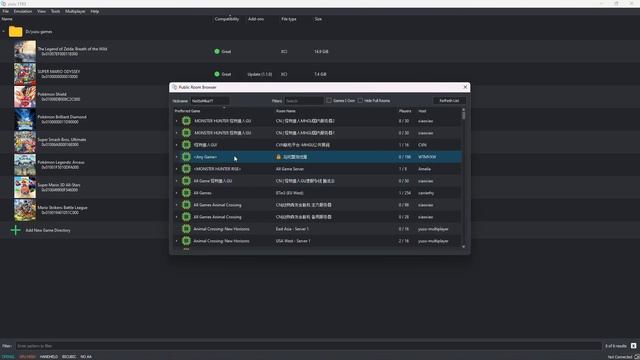The height and width of the screenshot is (360, 640).
Task: Click the Not Connected network status icon
Action: 637,357
